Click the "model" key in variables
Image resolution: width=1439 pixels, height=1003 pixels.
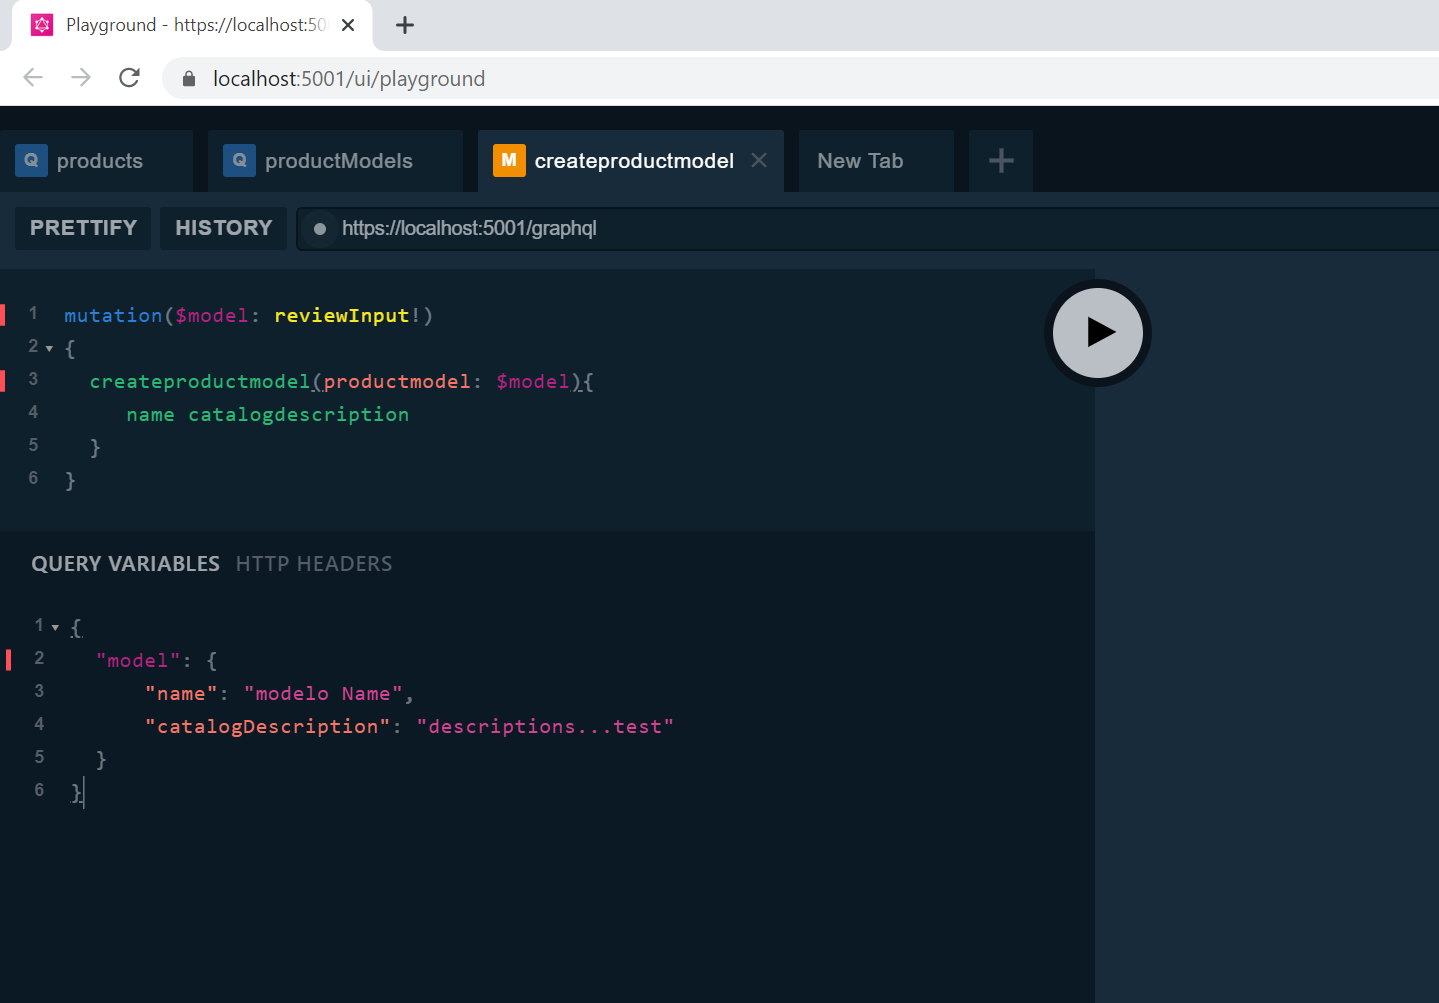(138, 661)
